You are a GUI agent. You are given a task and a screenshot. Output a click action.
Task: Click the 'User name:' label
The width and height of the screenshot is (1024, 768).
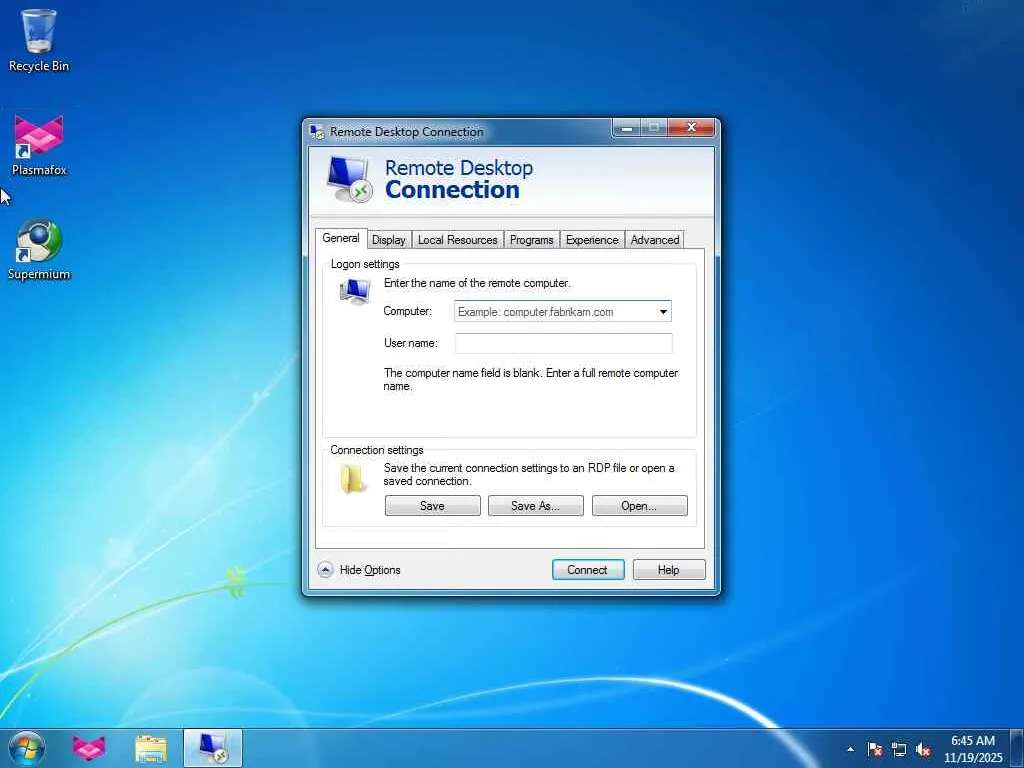coord(411,343)
